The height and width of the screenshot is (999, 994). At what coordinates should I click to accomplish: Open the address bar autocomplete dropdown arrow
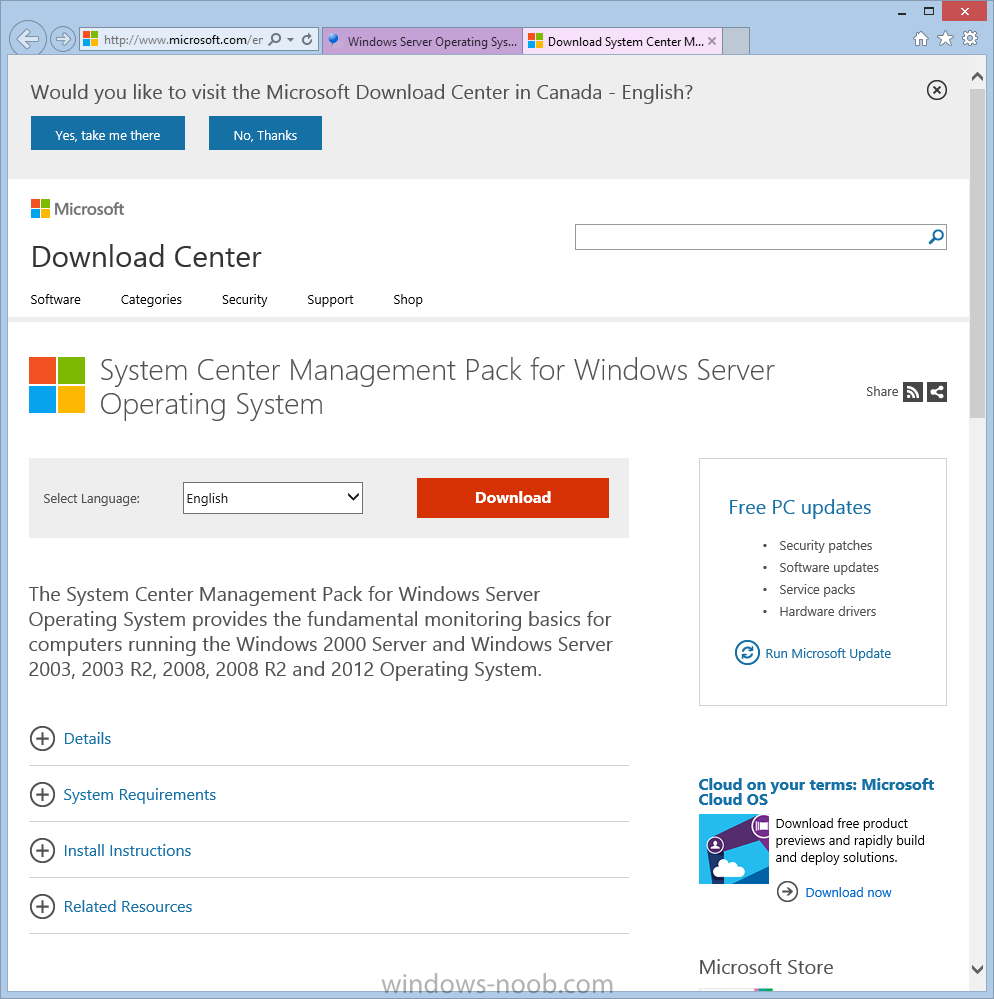(x=291, y=40)
